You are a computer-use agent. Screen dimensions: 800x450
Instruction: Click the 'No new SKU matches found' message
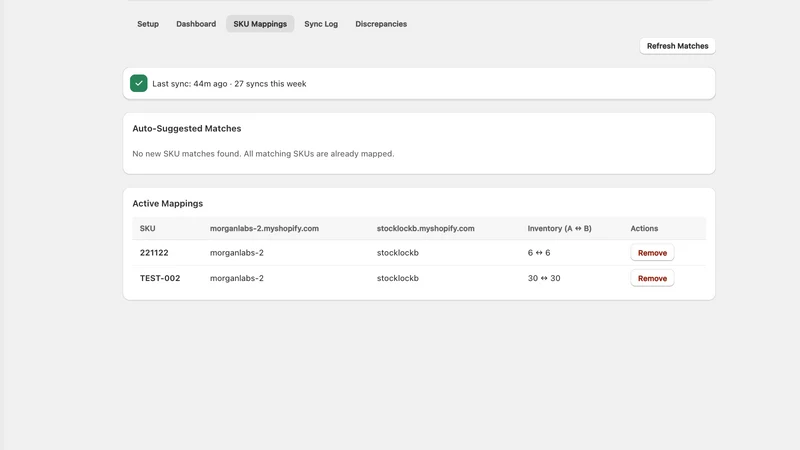click(263, 154)
